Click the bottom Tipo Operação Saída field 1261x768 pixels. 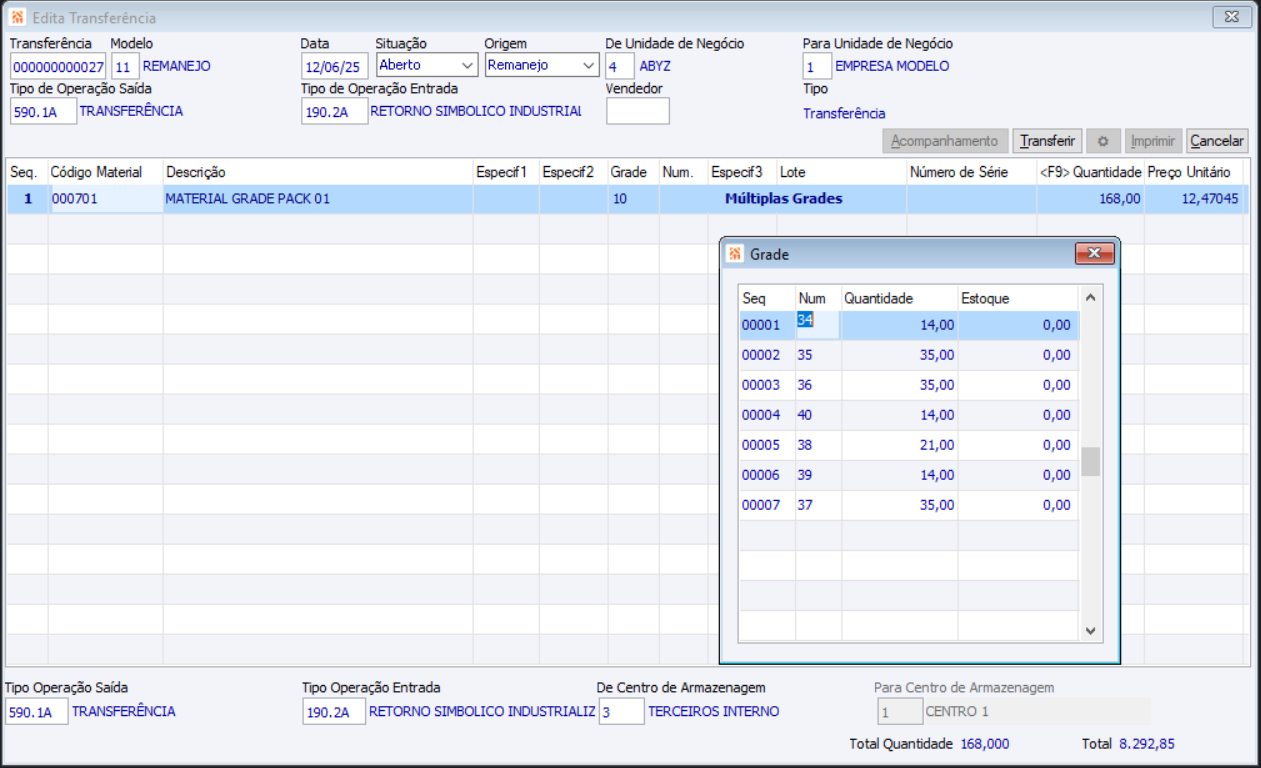pos(37,711)
